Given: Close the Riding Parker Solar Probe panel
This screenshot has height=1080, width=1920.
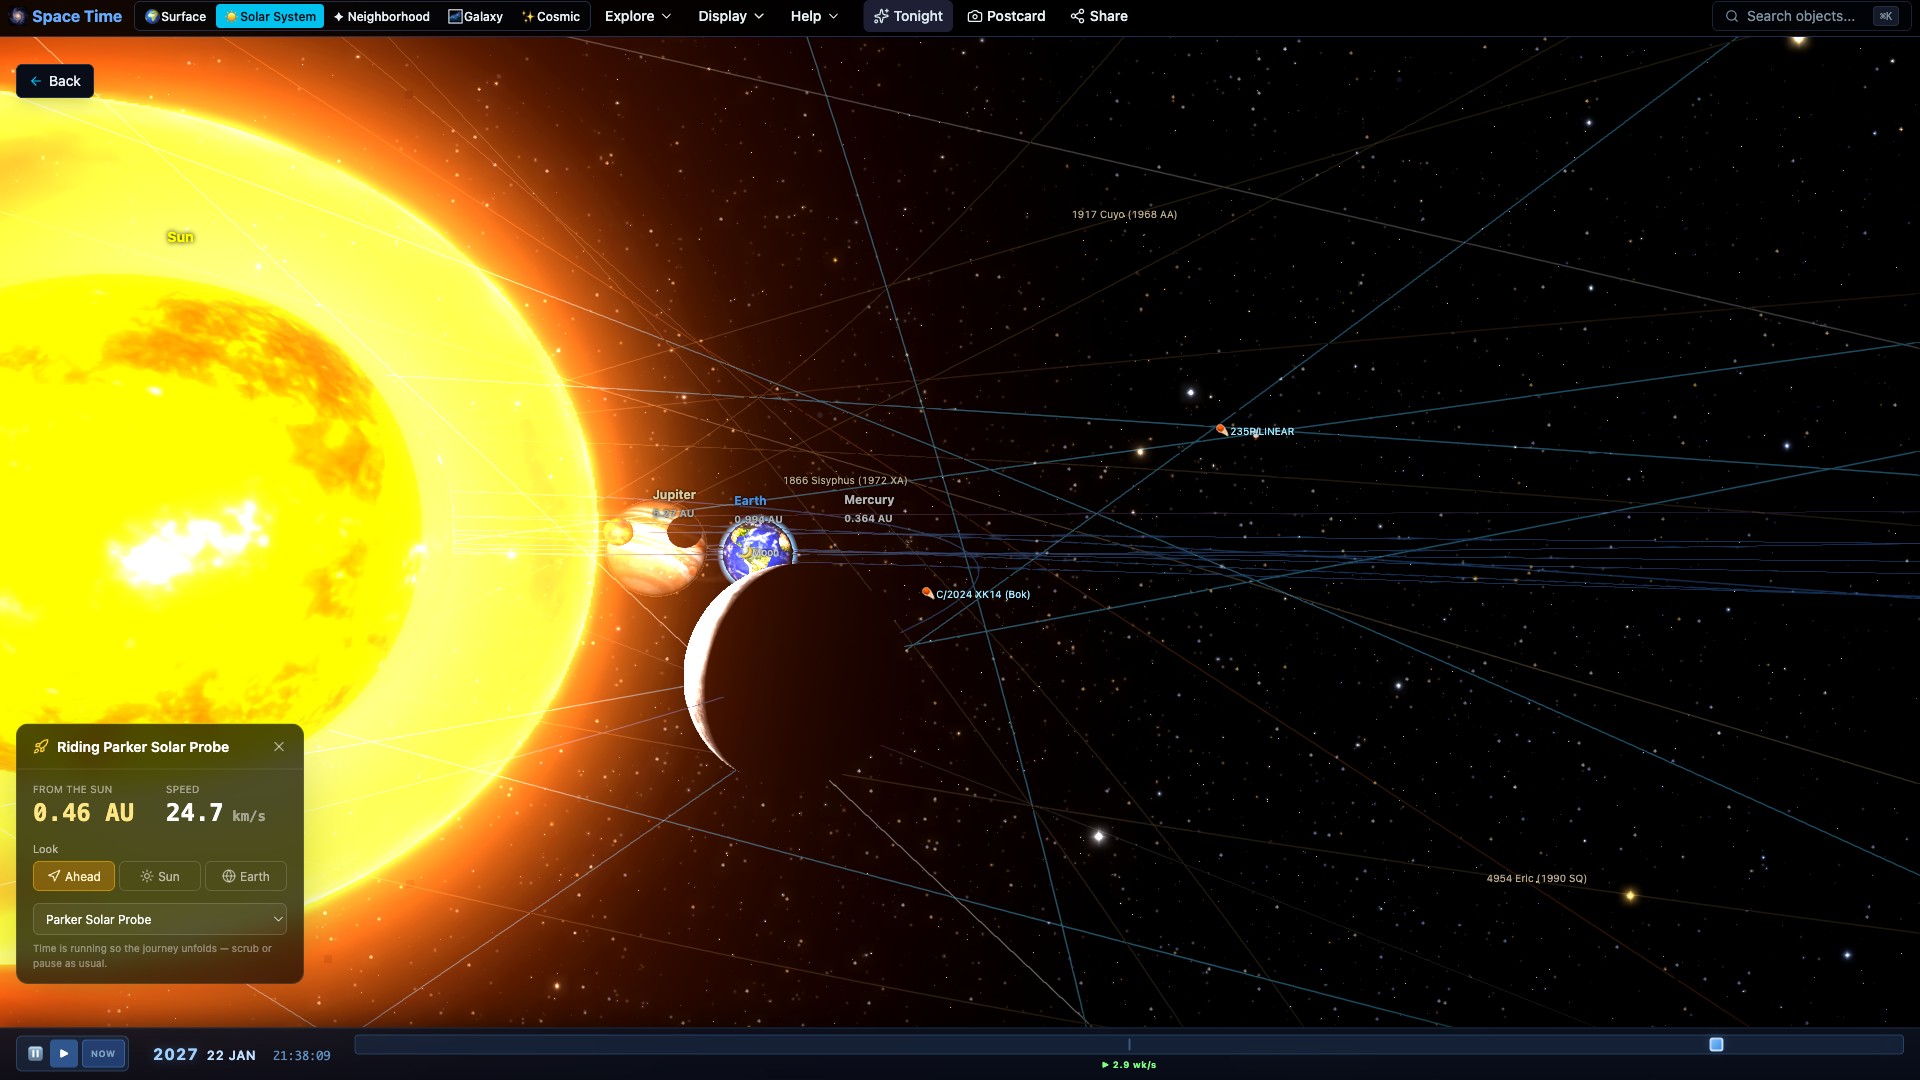Looking at the screenshot, I should click(279, 747).
